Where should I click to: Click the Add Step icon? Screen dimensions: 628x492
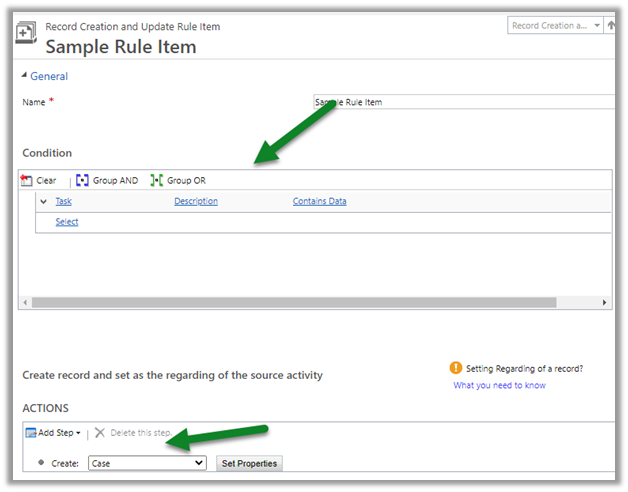click(31, 433)
